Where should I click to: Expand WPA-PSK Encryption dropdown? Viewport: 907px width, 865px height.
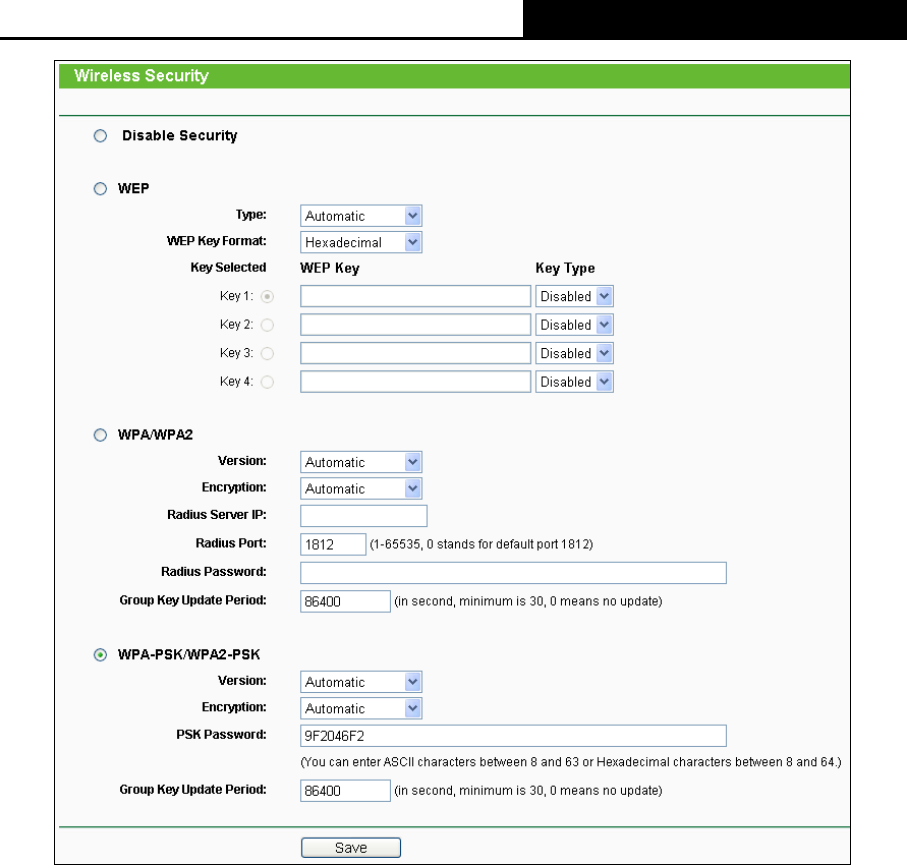pos(361,709)
